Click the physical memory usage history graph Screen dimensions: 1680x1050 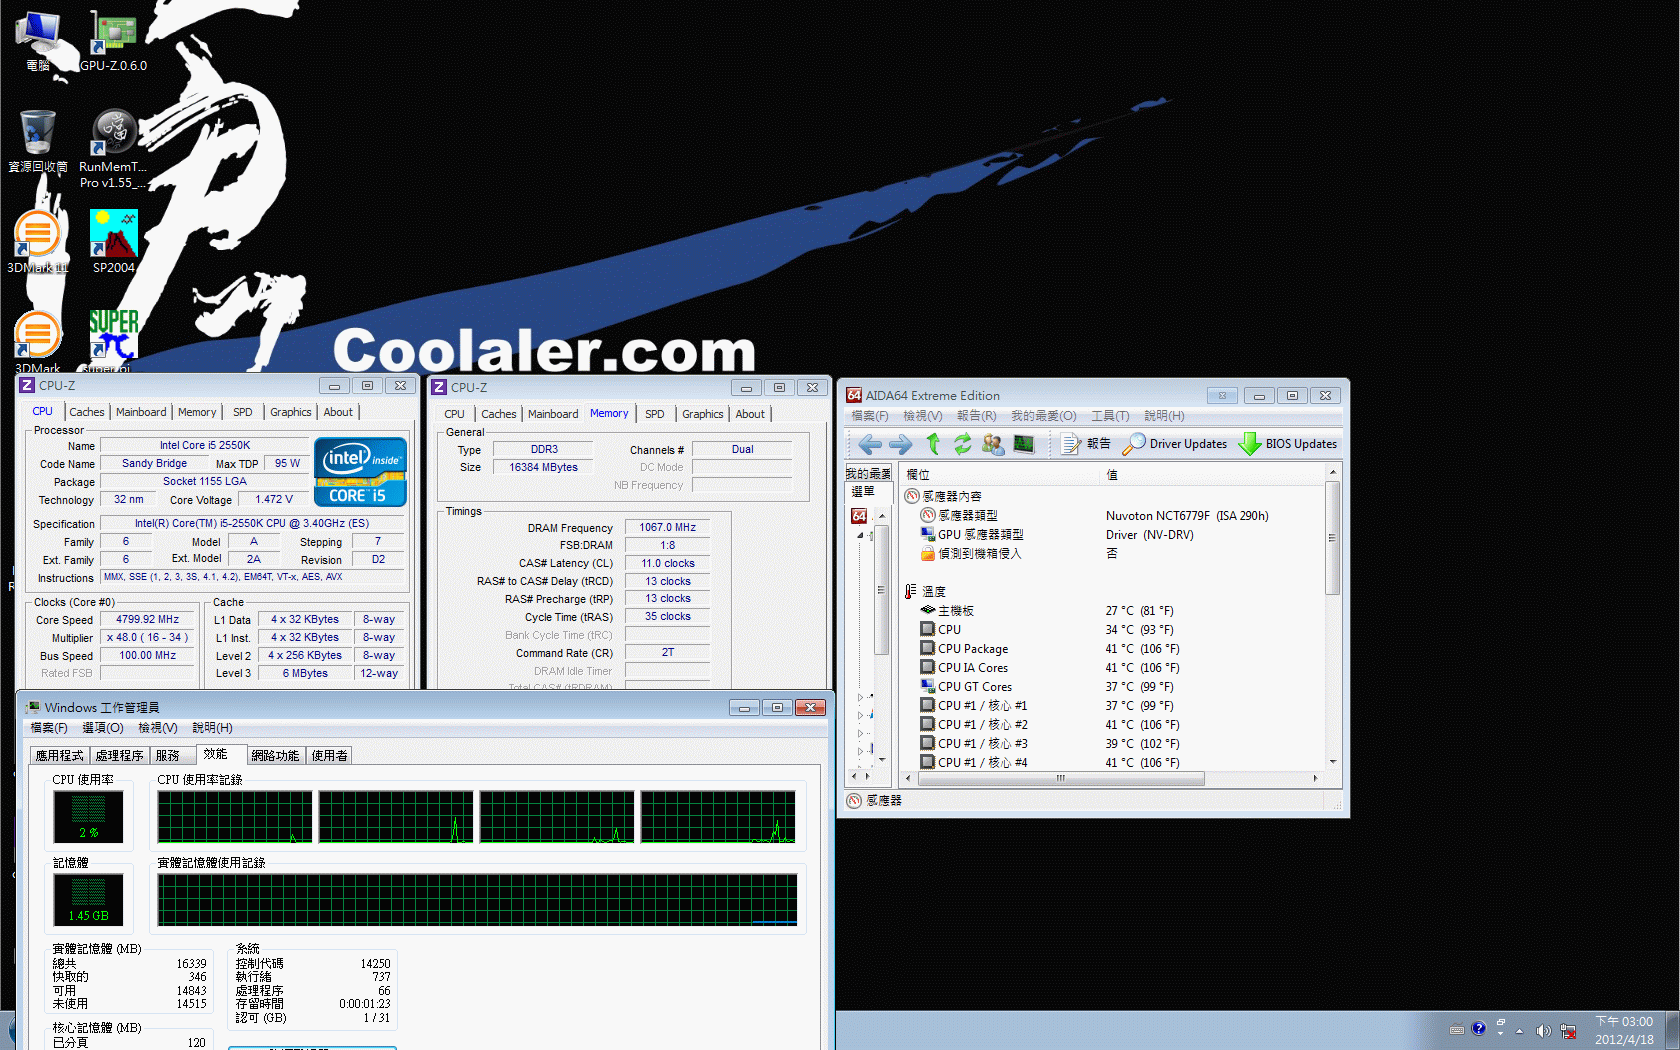coord(477,900)
